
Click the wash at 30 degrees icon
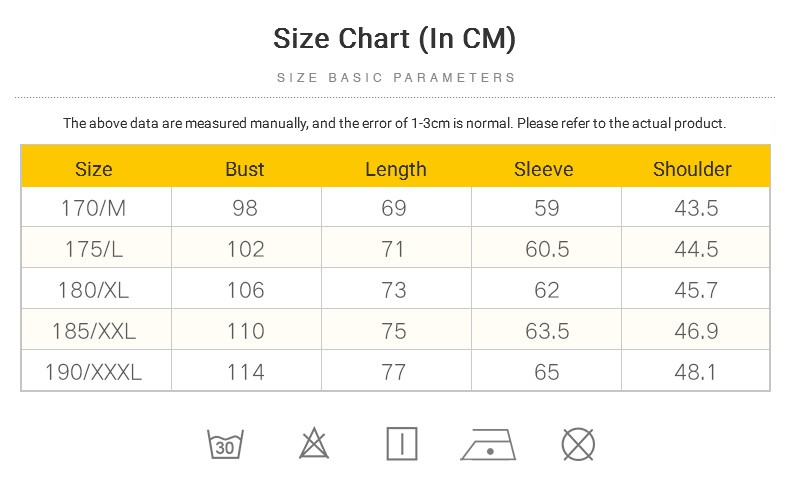(225, 444)
